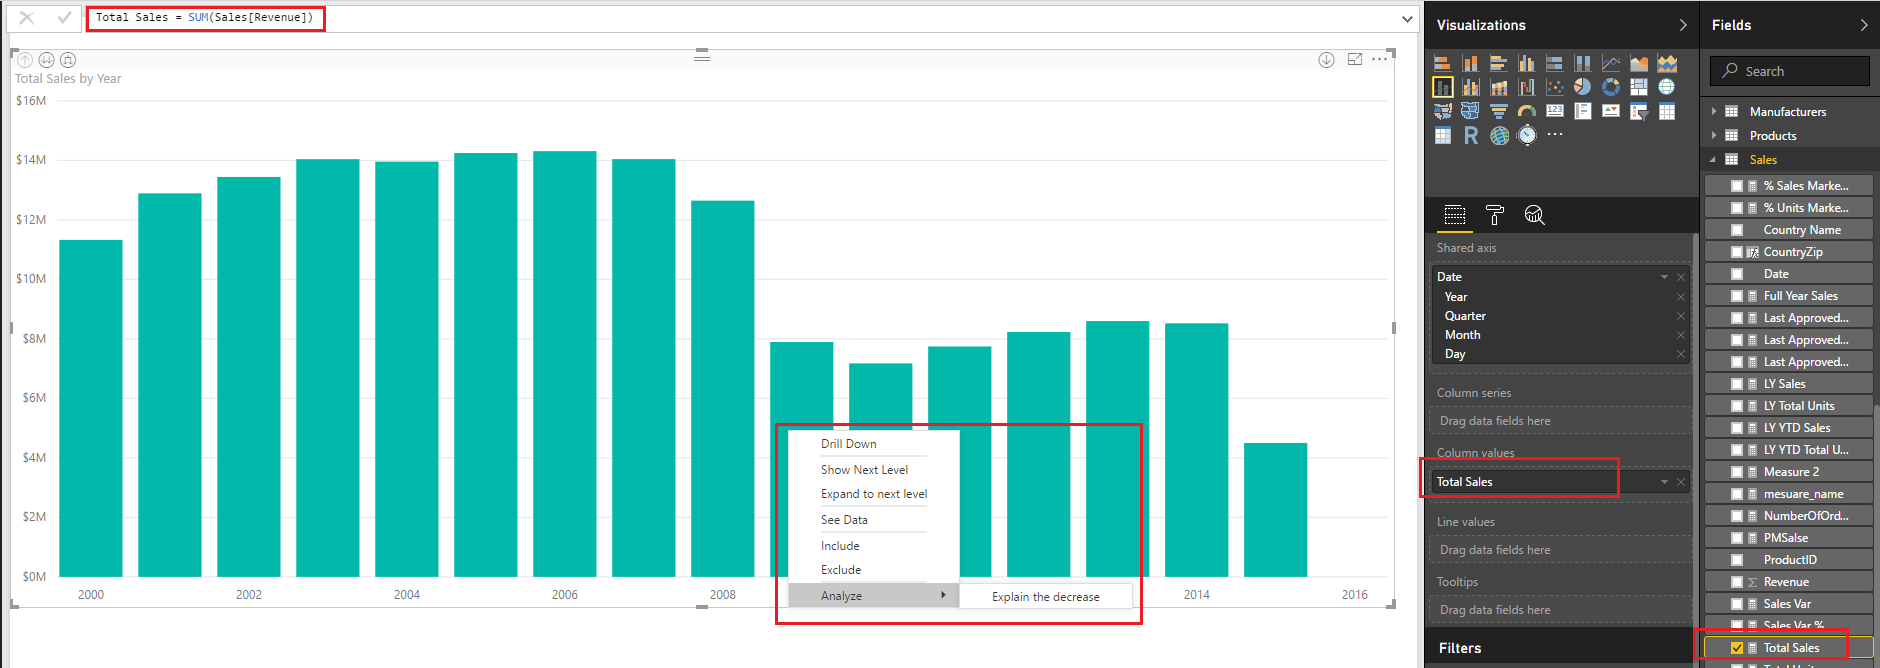The image size is (1880, 668).
Task: Import custom visual via ellipsis icon
Action: 1555,134
